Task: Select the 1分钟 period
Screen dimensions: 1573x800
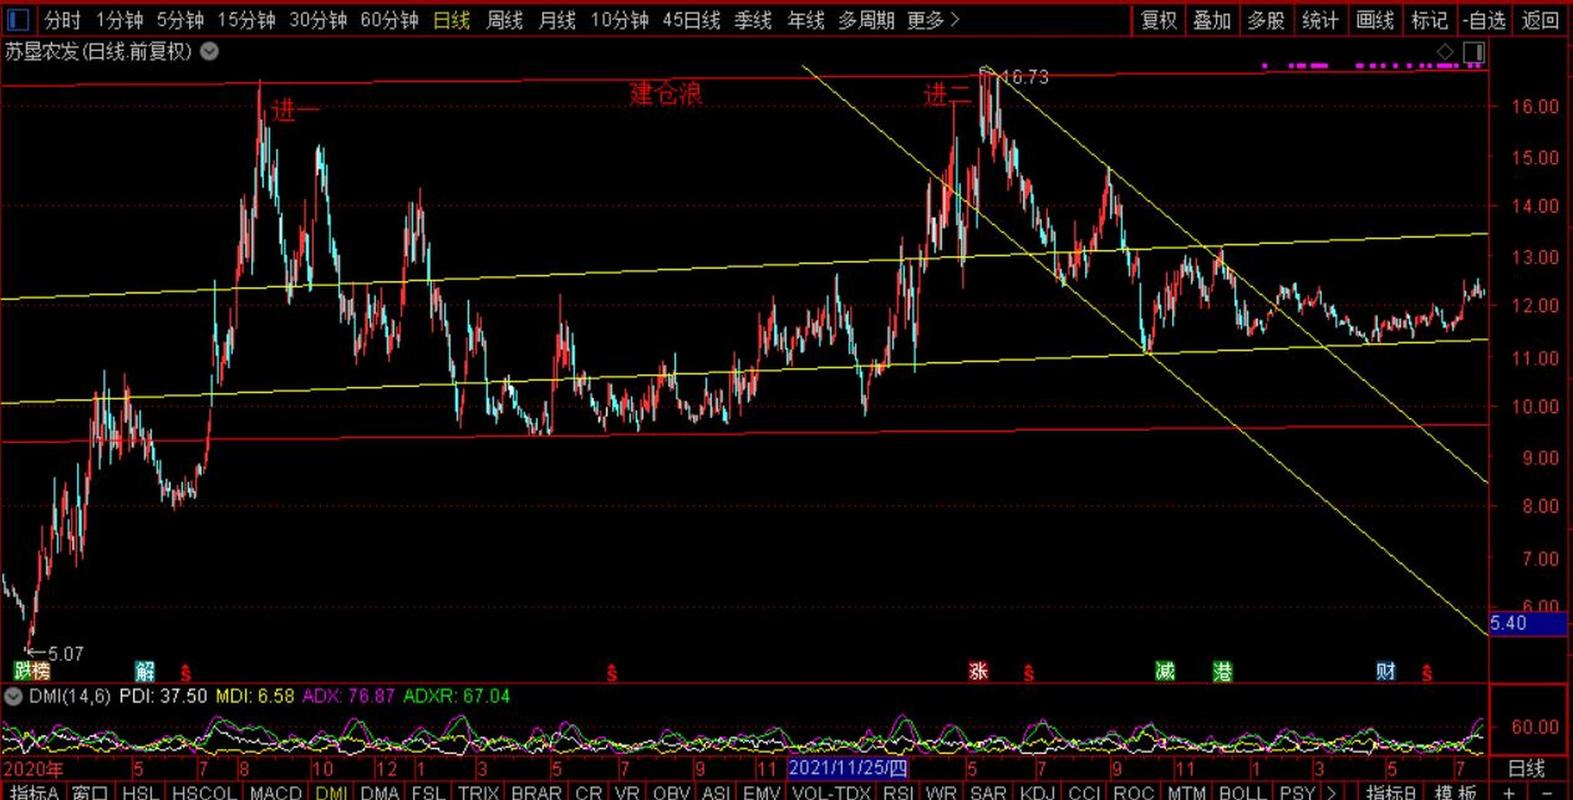Action: coord(120,20)
